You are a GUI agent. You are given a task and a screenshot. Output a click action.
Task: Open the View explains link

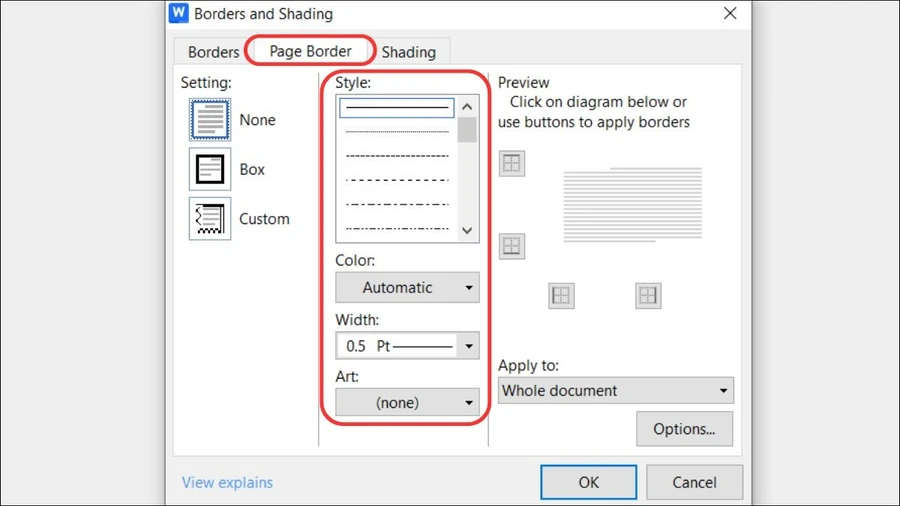(x=227, y=482)
